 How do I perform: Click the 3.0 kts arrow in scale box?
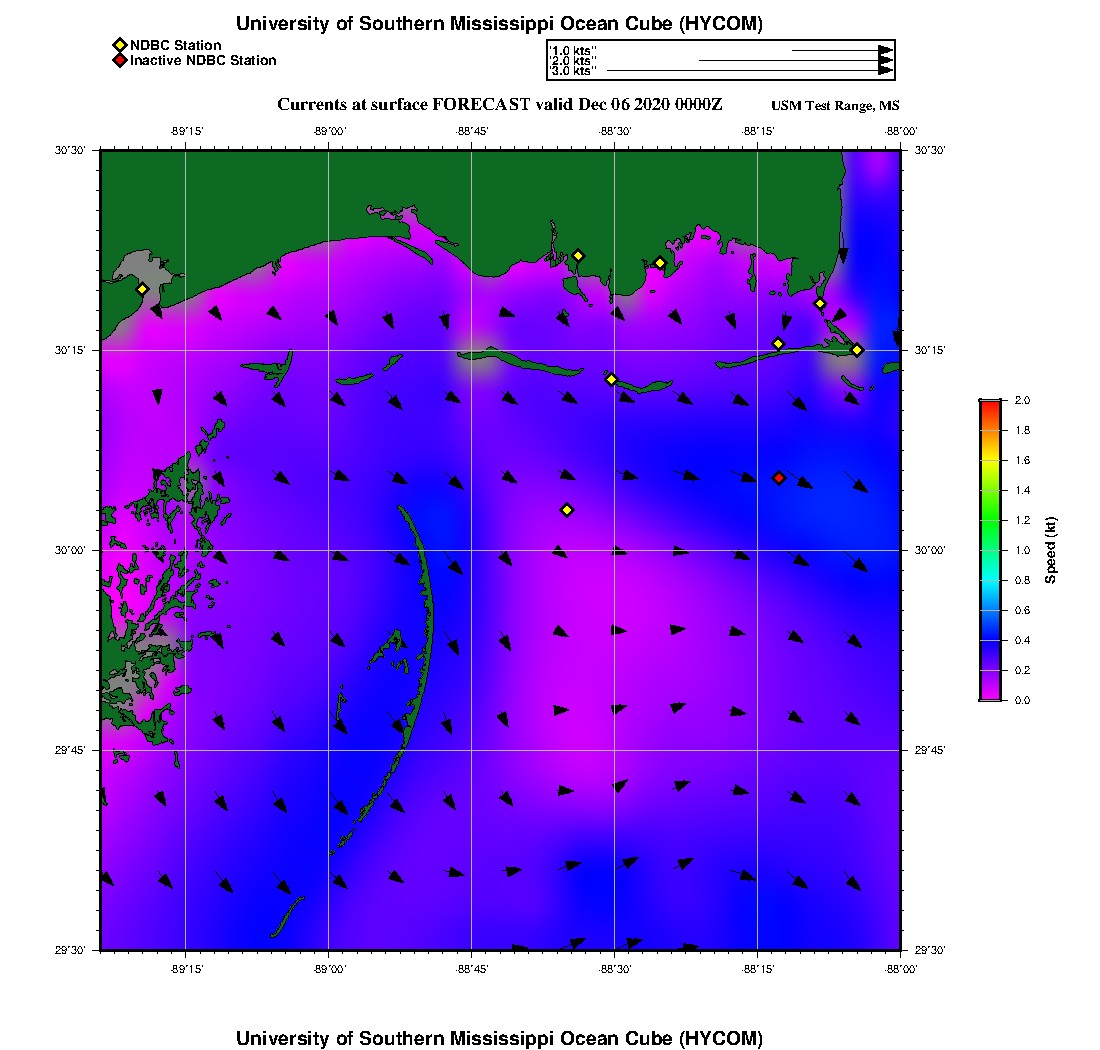[750, 71]
